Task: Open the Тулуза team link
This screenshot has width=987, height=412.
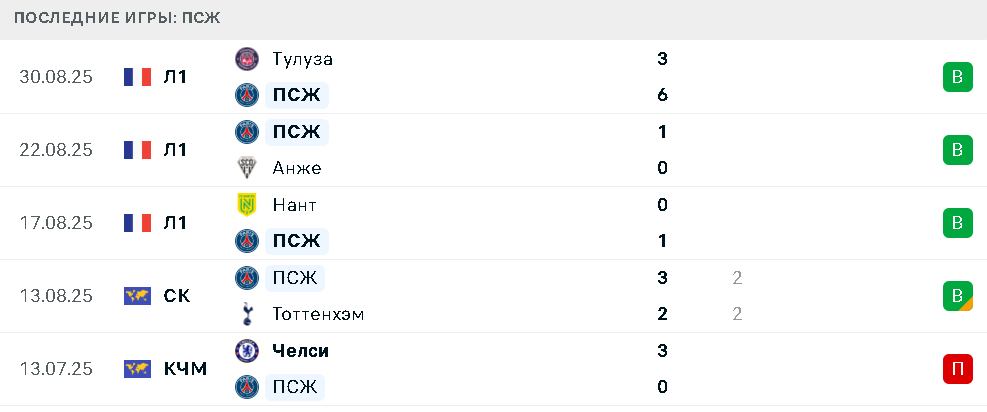Action: pyautogui.click(x=303, y=58)
